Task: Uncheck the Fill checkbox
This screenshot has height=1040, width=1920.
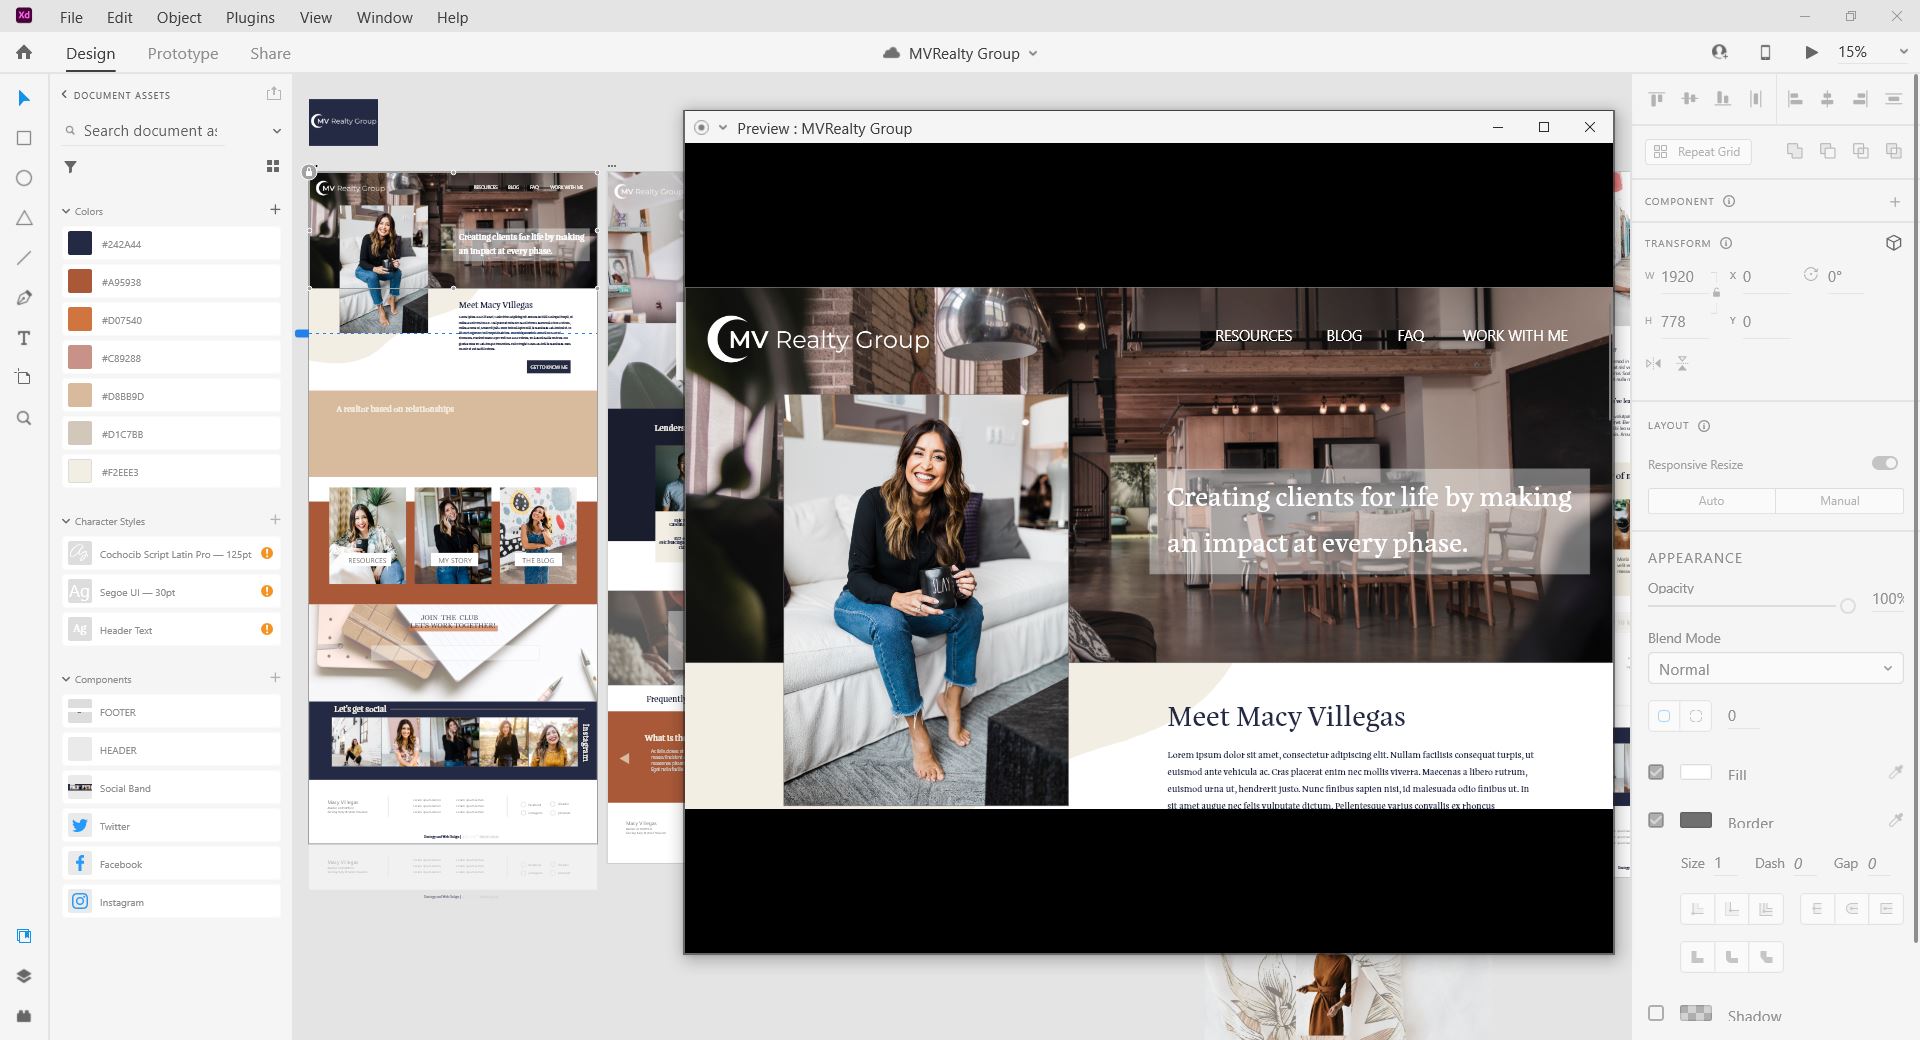Action: click(x=1656, y=772)
